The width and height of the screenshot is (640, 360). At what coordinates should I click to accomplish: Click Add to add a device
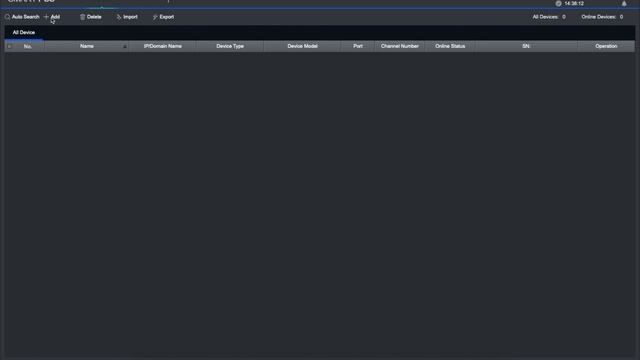pos(52,17)
